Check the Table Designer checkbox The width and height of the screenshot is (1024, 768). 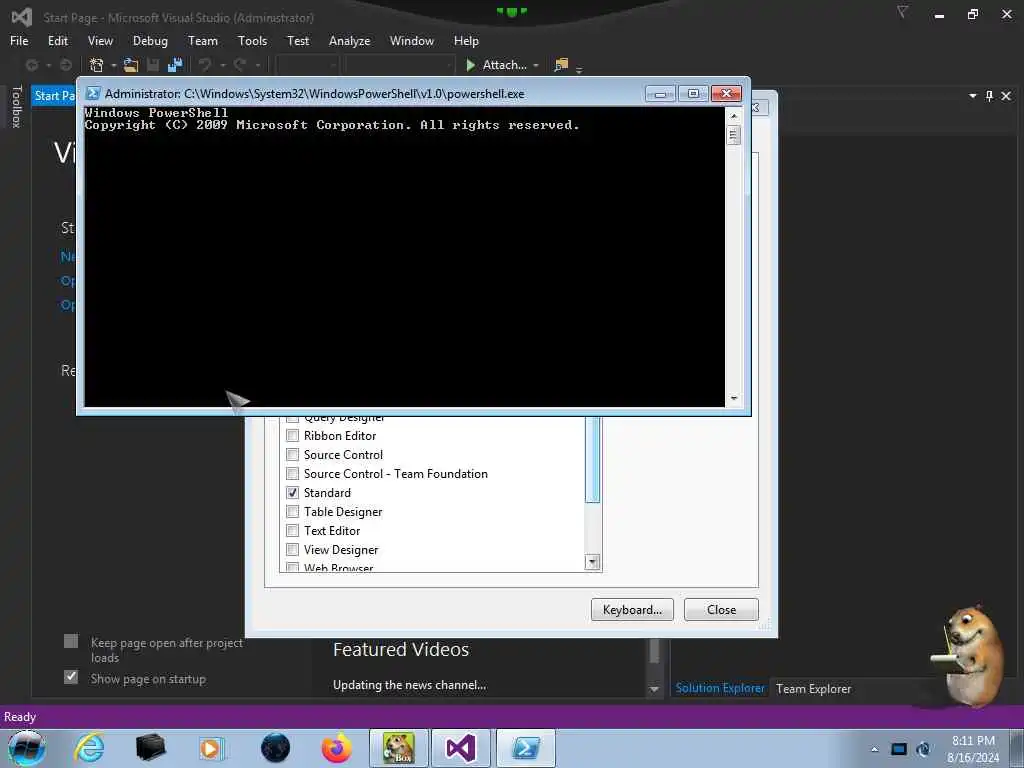293,511
